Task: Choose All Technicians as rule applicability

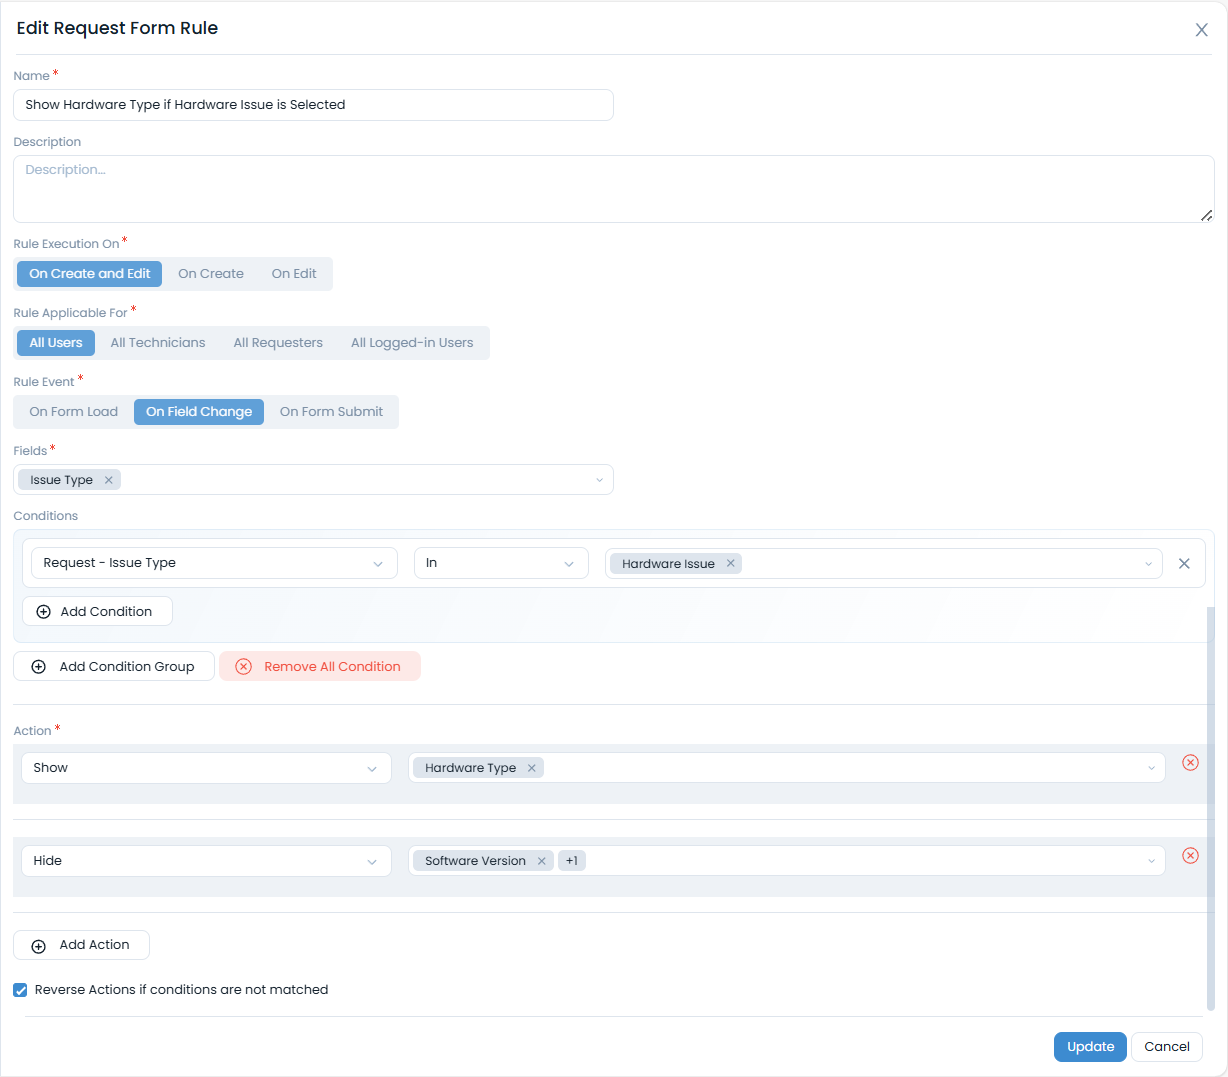Action: 158,343
